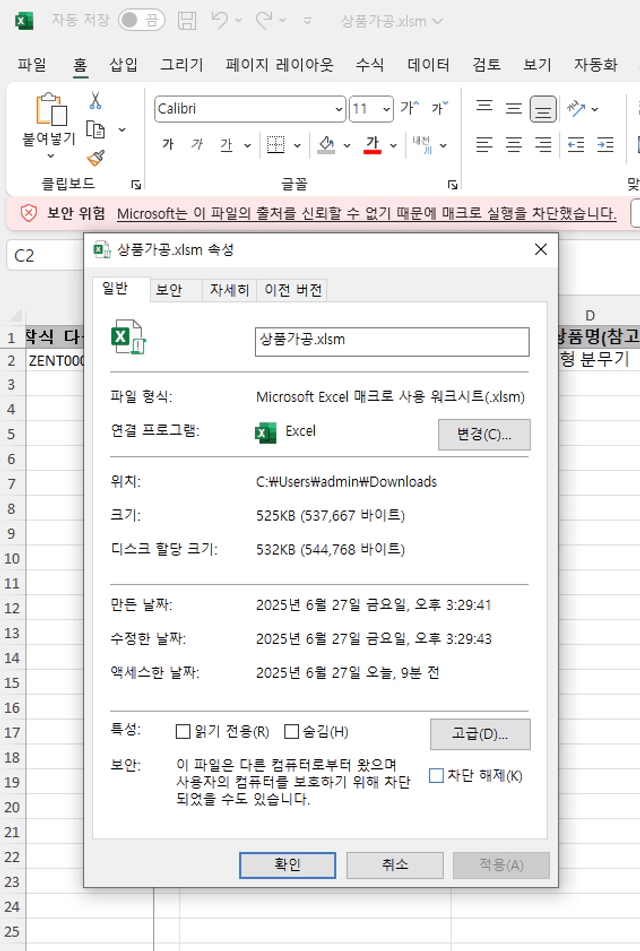The width and height of the screenshot is (640, 951).
Task: Expand the Underline style dropdown
Action: [x=248, y=145]
